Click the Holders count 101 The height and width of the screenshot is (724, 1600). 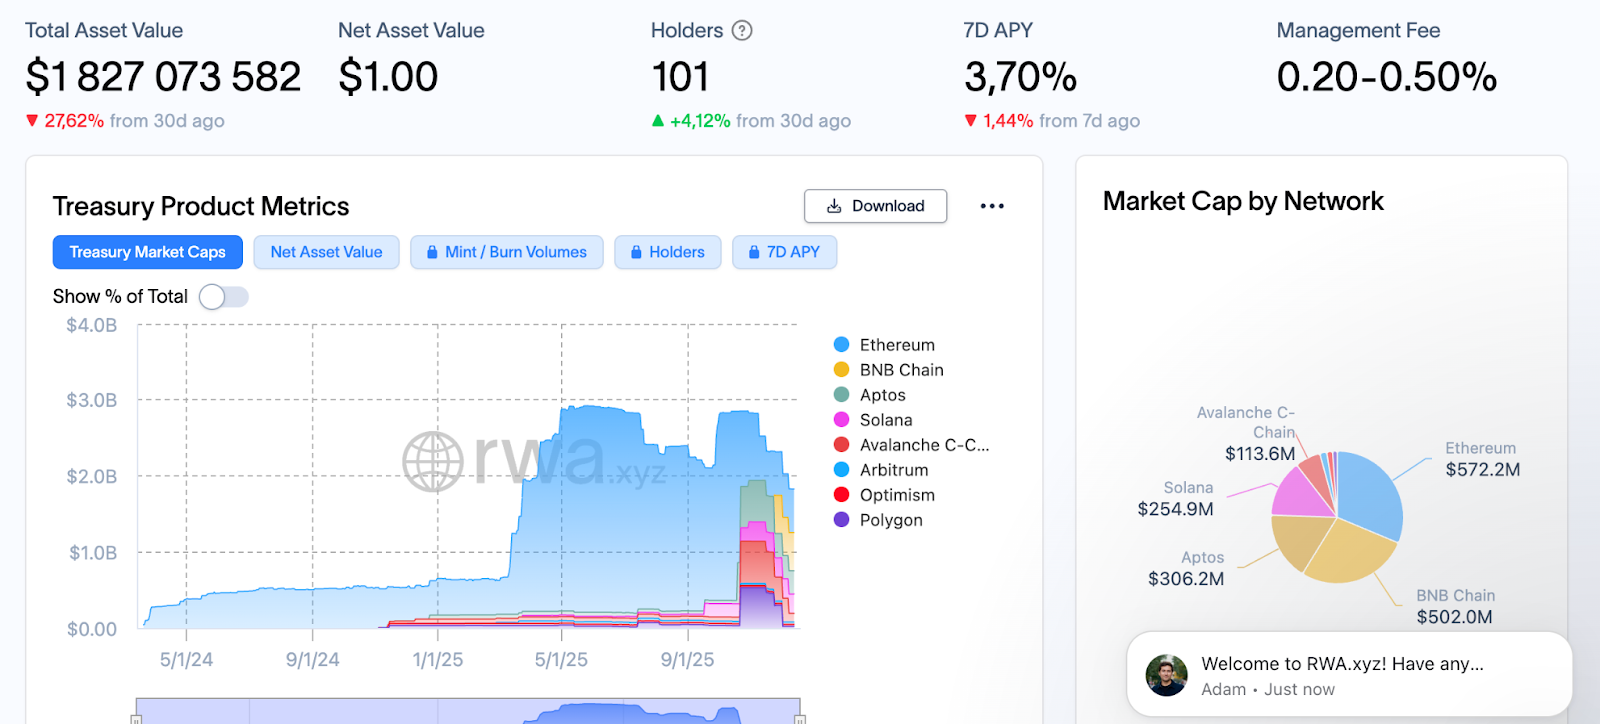[x=680, y=77]
